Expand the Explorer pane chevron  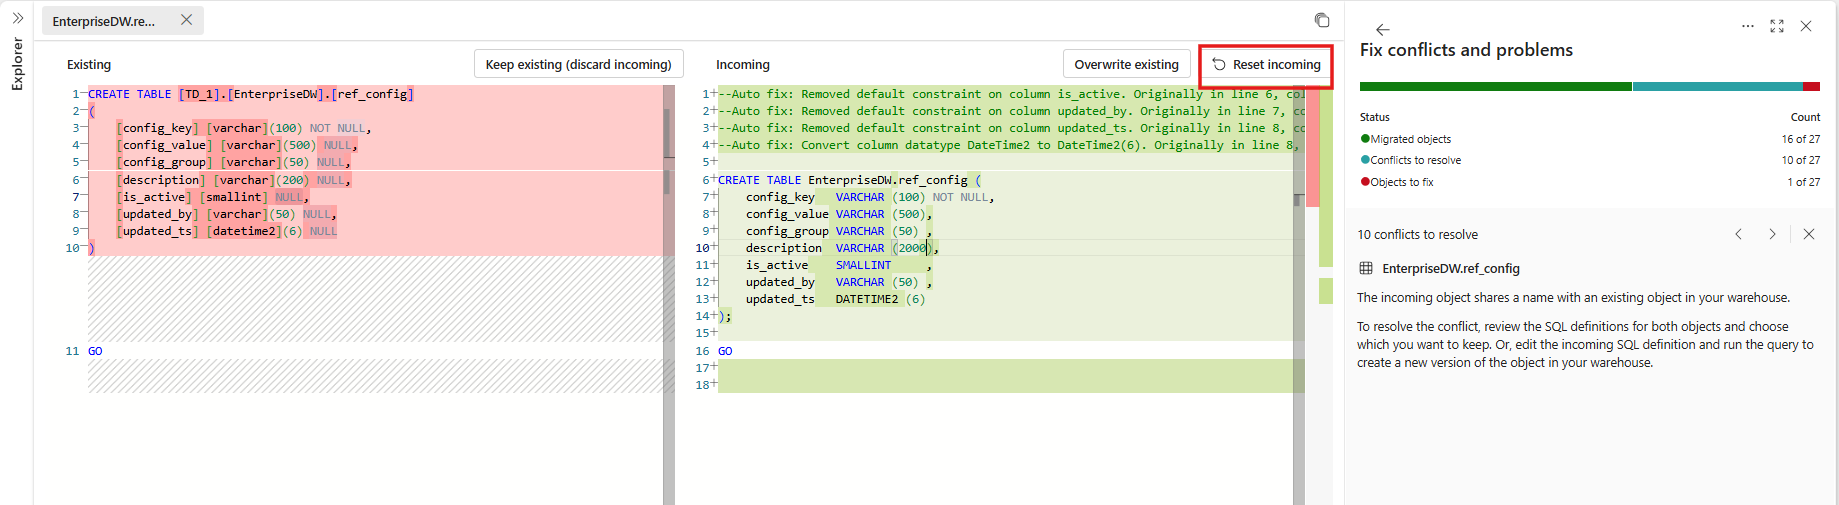[17, 18]
